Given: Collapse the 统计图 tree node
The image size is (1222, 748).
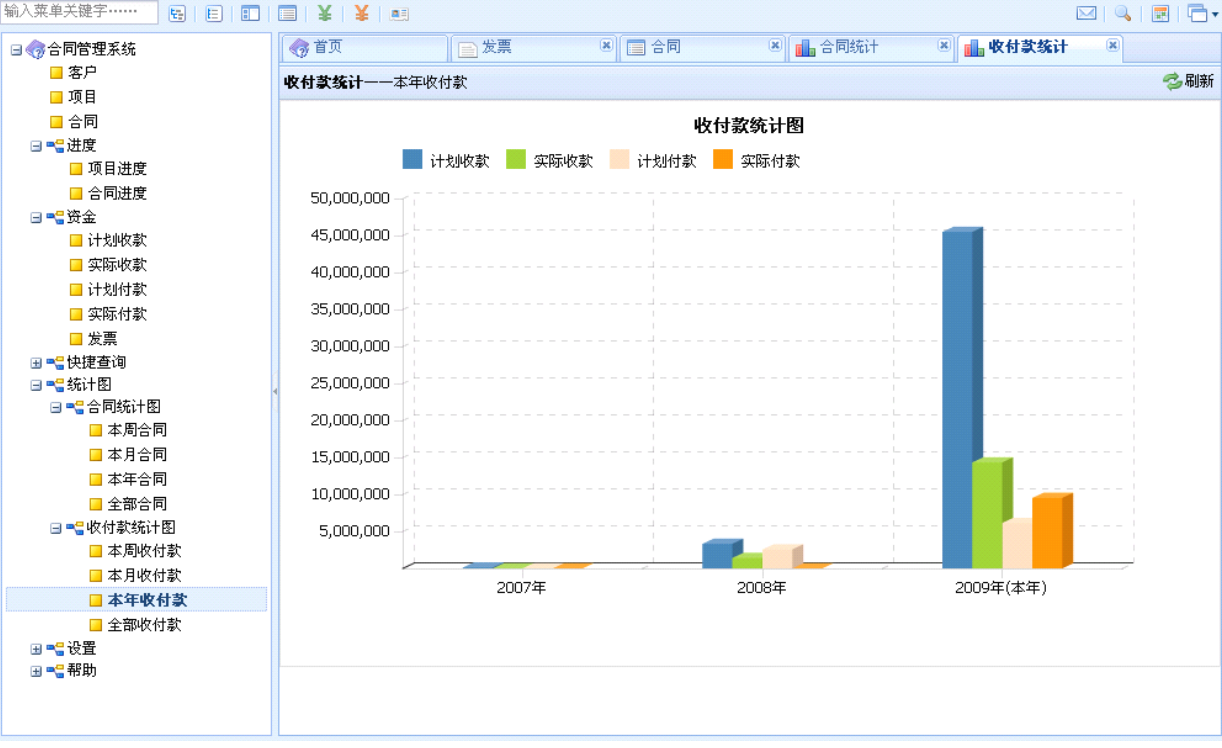Looking at the screenshot, I should (x=36, y=385).
